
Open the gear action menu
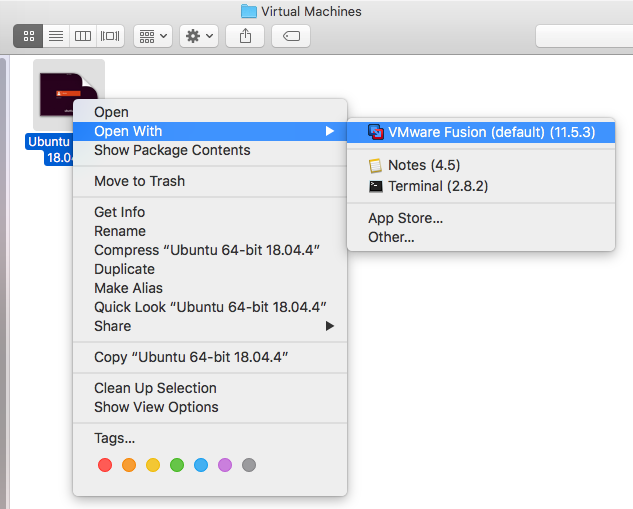pos(199,36)
